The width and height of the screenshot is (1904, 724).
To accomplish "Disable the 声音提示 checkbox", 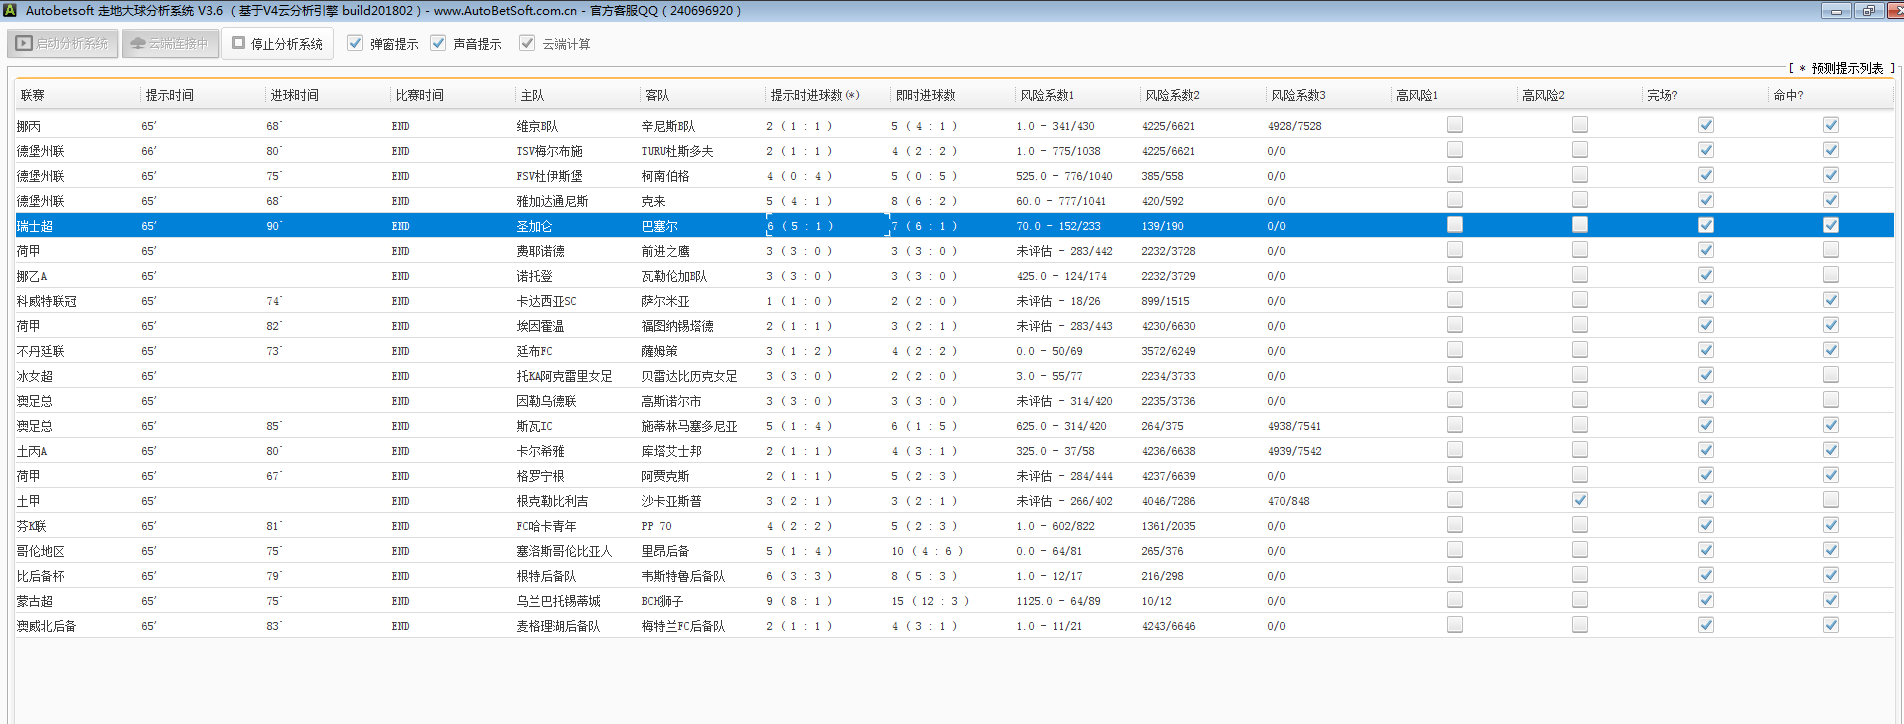I will [438, 43].
